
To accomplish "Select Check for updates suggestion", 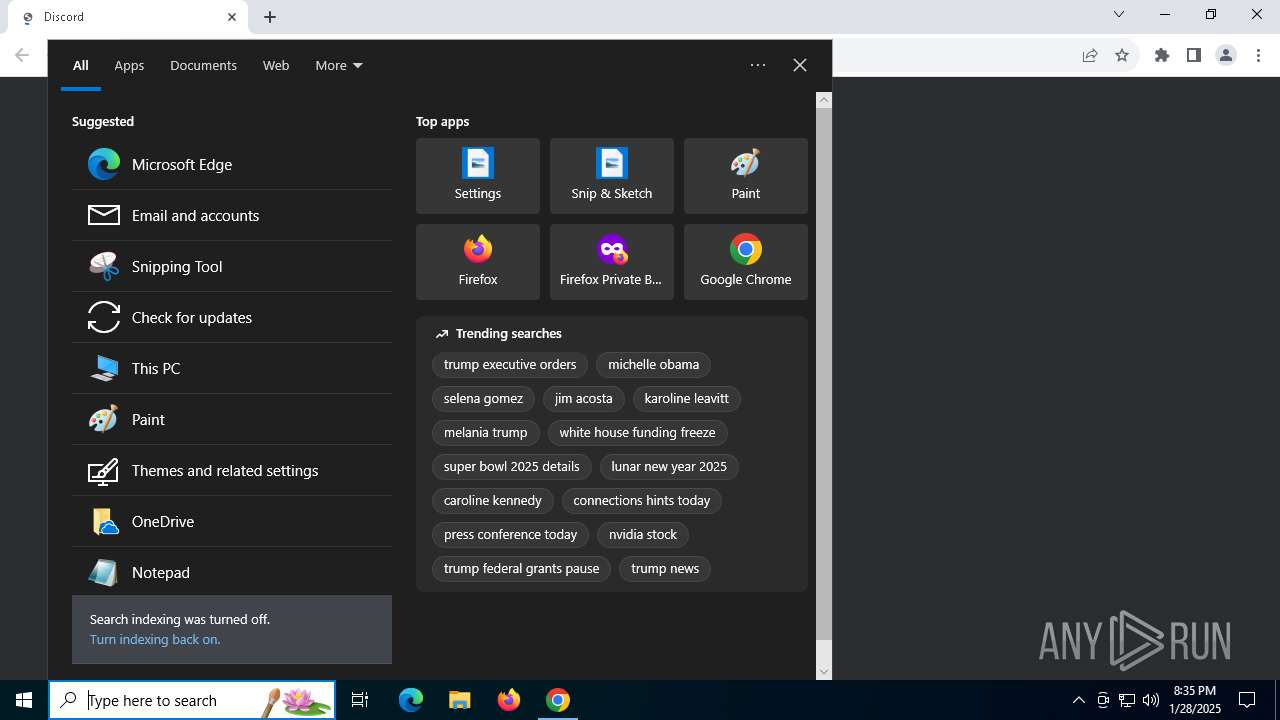I will 232,317.
